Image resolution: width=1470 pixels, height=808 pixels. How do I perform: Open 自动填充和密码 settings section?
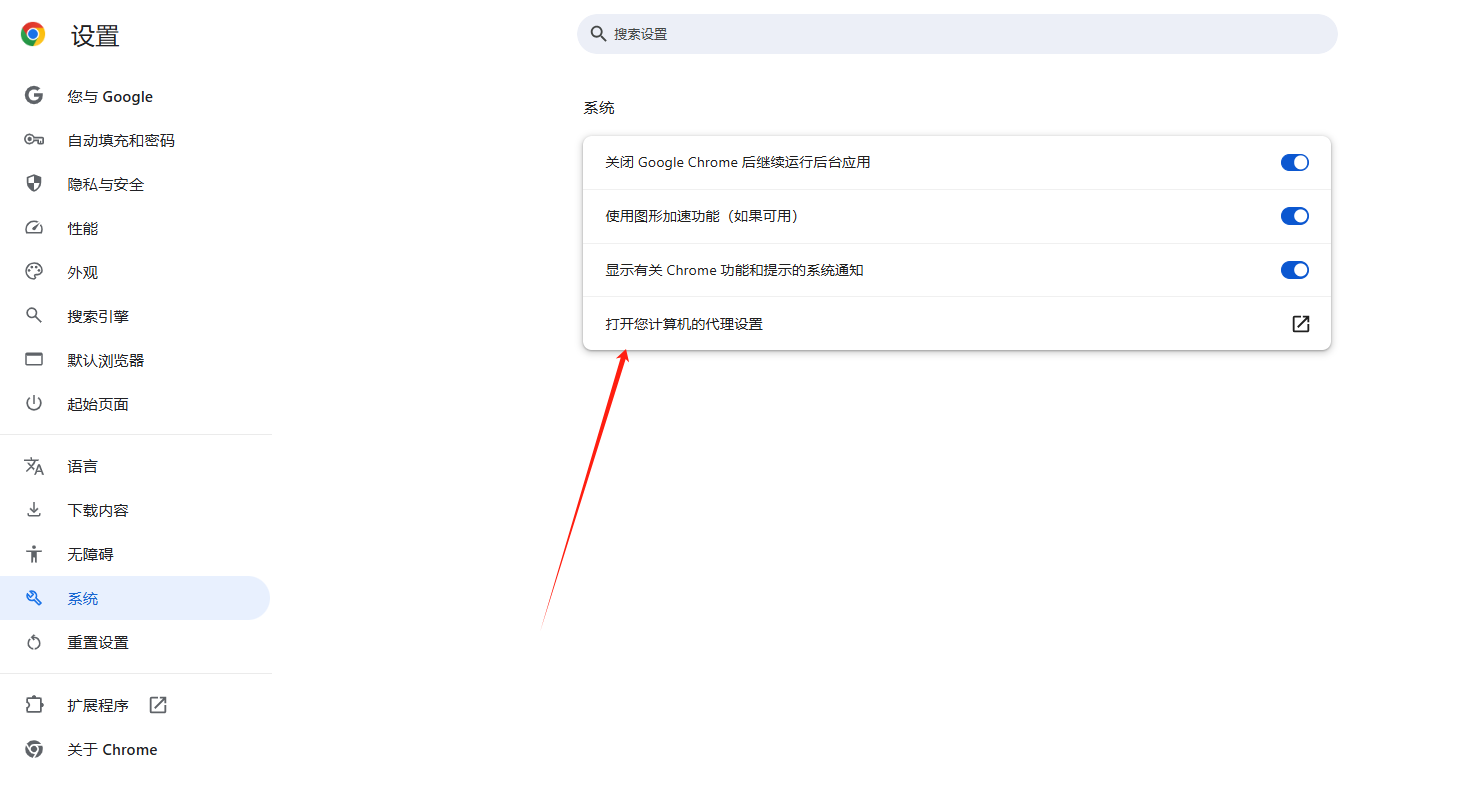(x=135, y=140)
